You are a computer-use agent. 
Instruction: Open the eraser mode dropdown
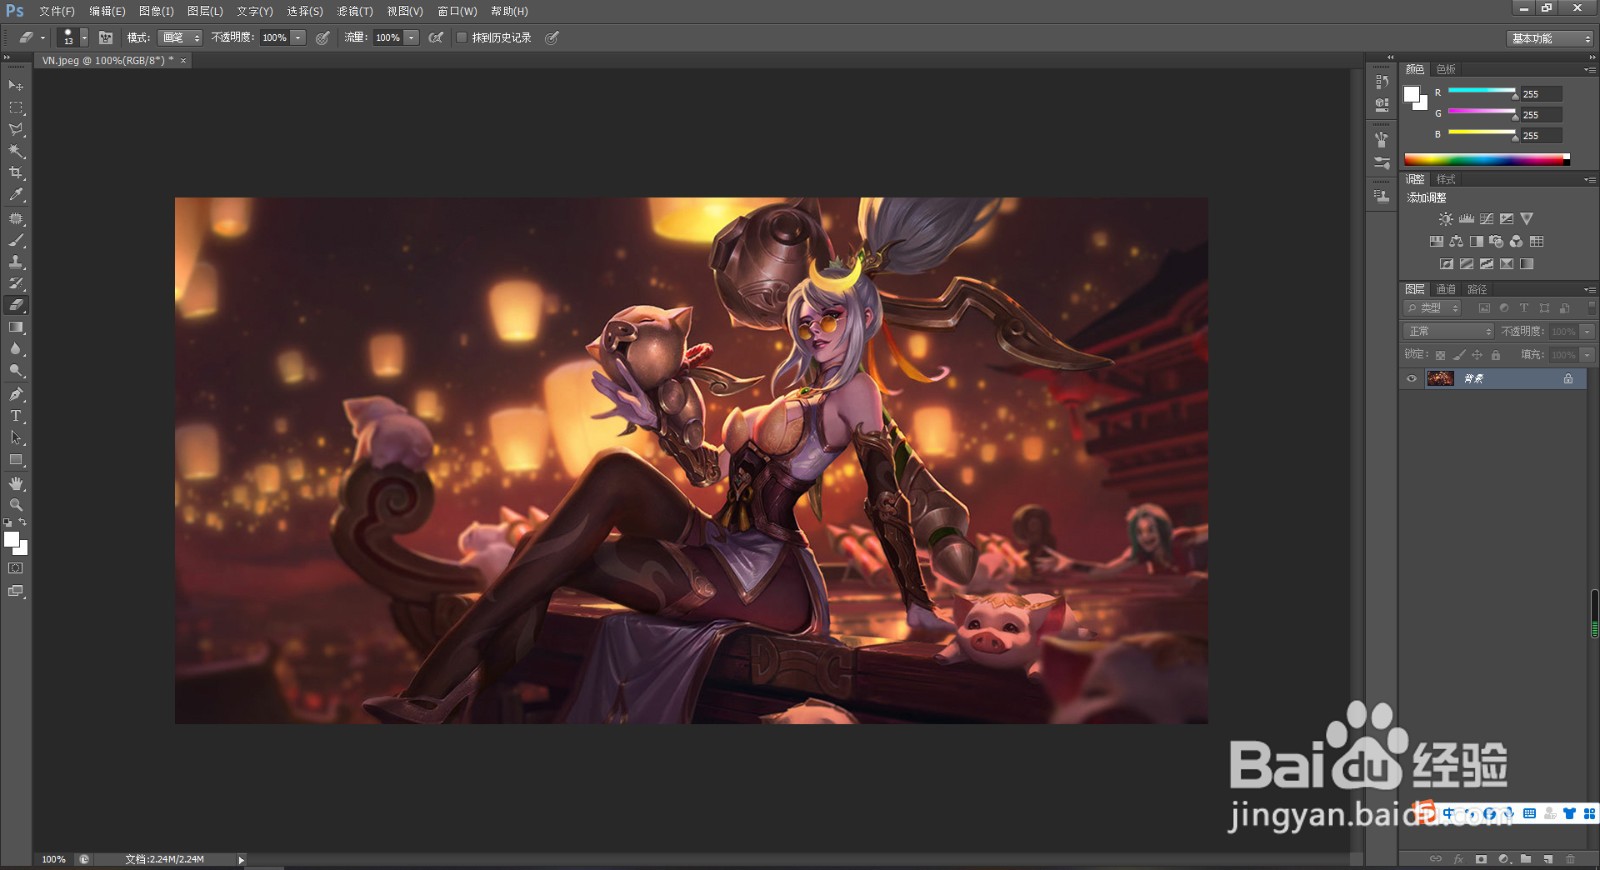pyautogui.click(x=179, y=37)
